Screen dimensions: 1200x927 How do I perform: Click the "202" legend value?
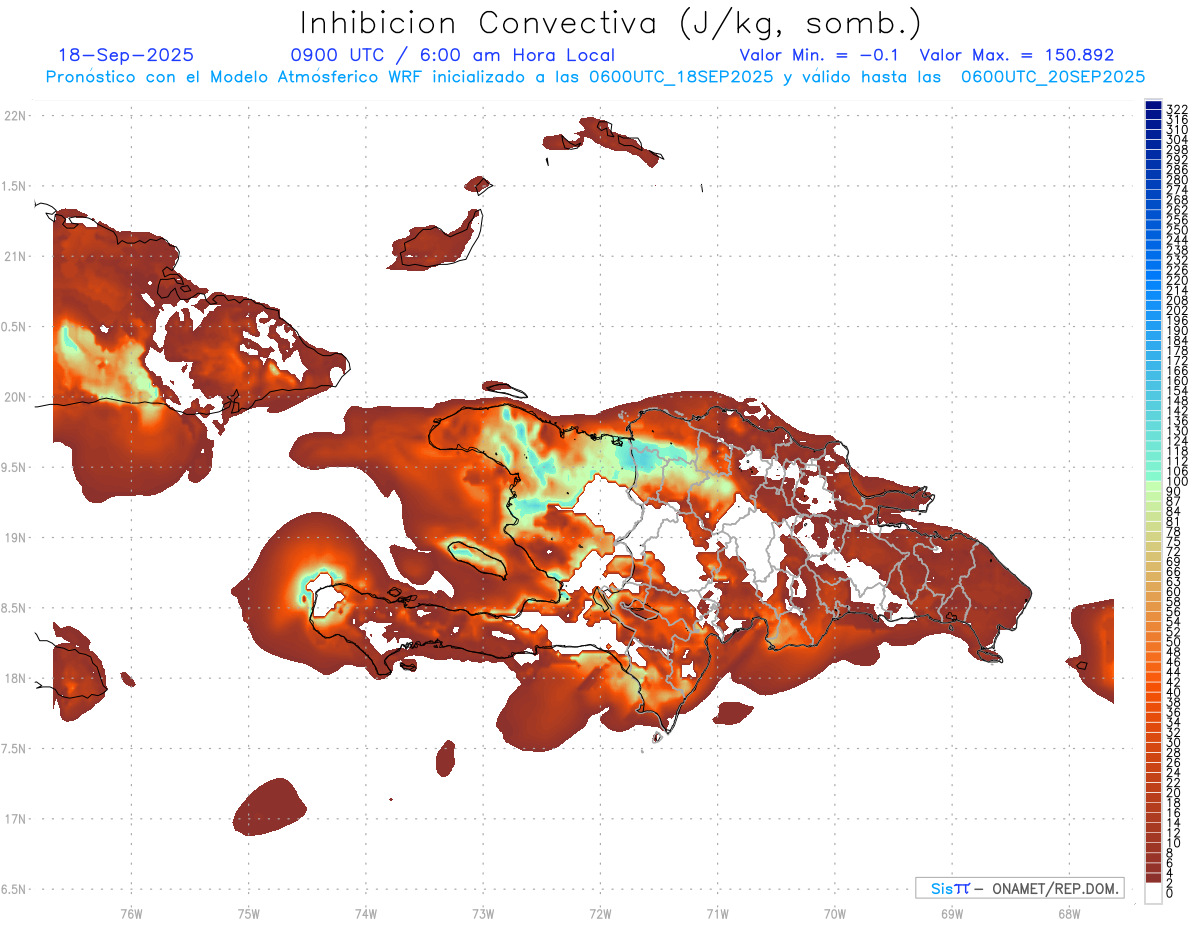1177,310
